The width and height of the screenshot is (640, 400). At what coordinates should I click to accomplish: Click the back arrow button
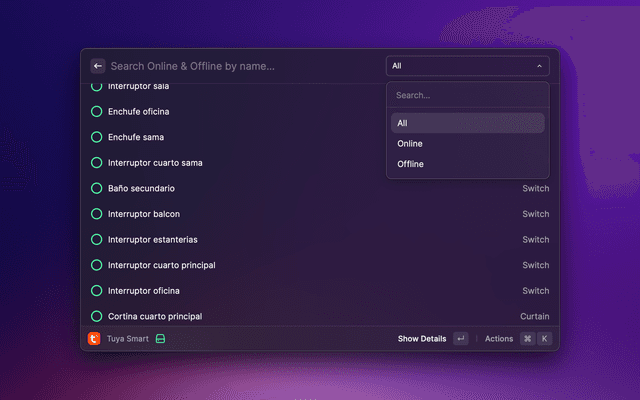pos(98,66)
